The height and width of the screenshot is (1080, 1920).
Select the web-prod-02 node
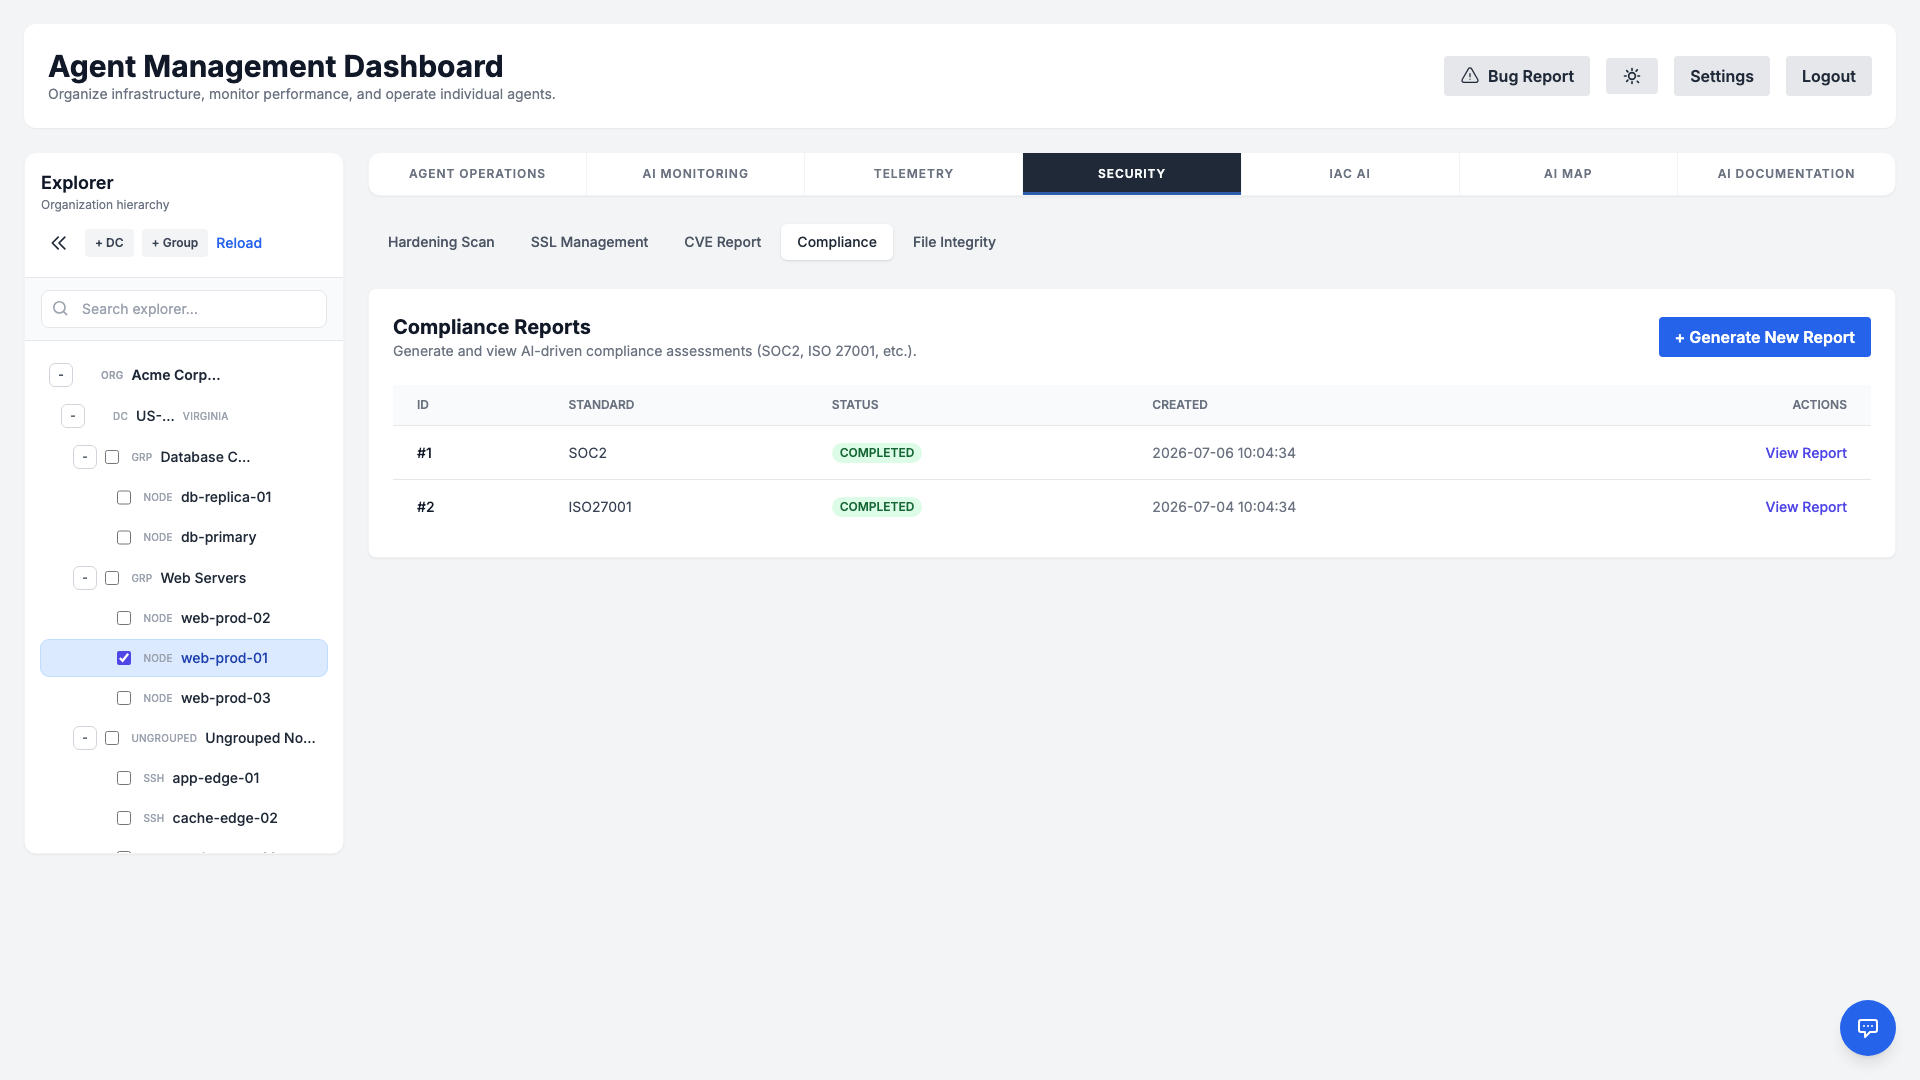[225, 618]
